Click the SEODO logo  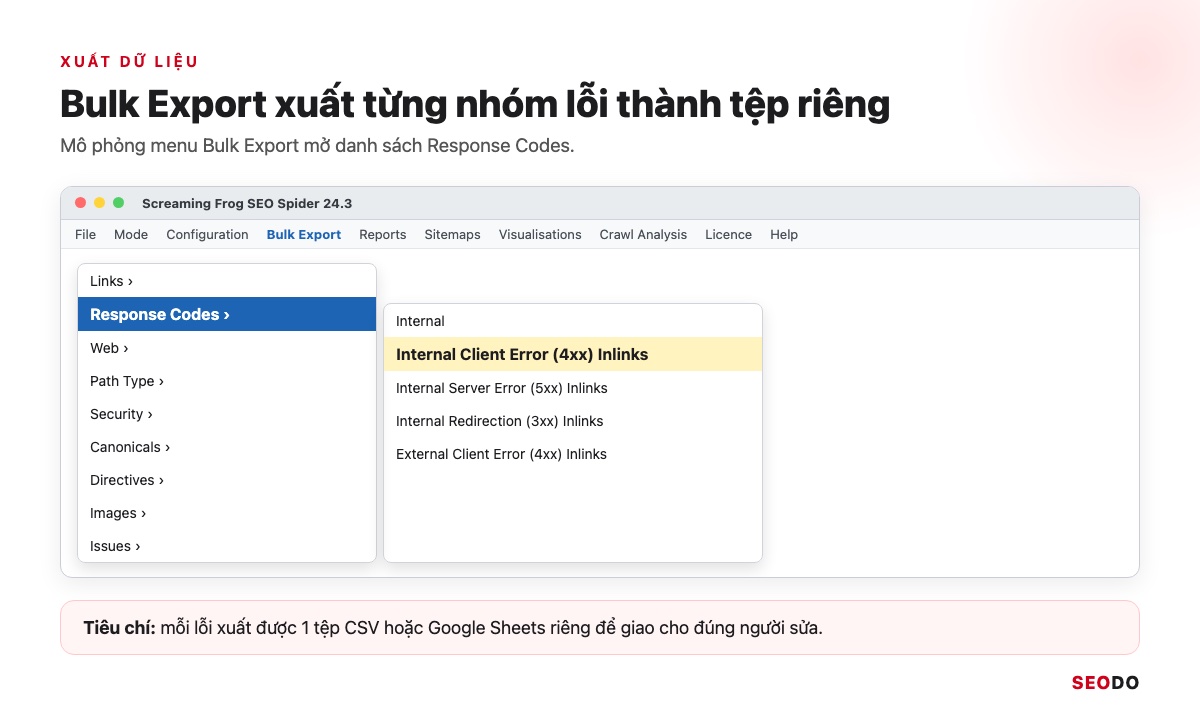(x=1105, y=683)
